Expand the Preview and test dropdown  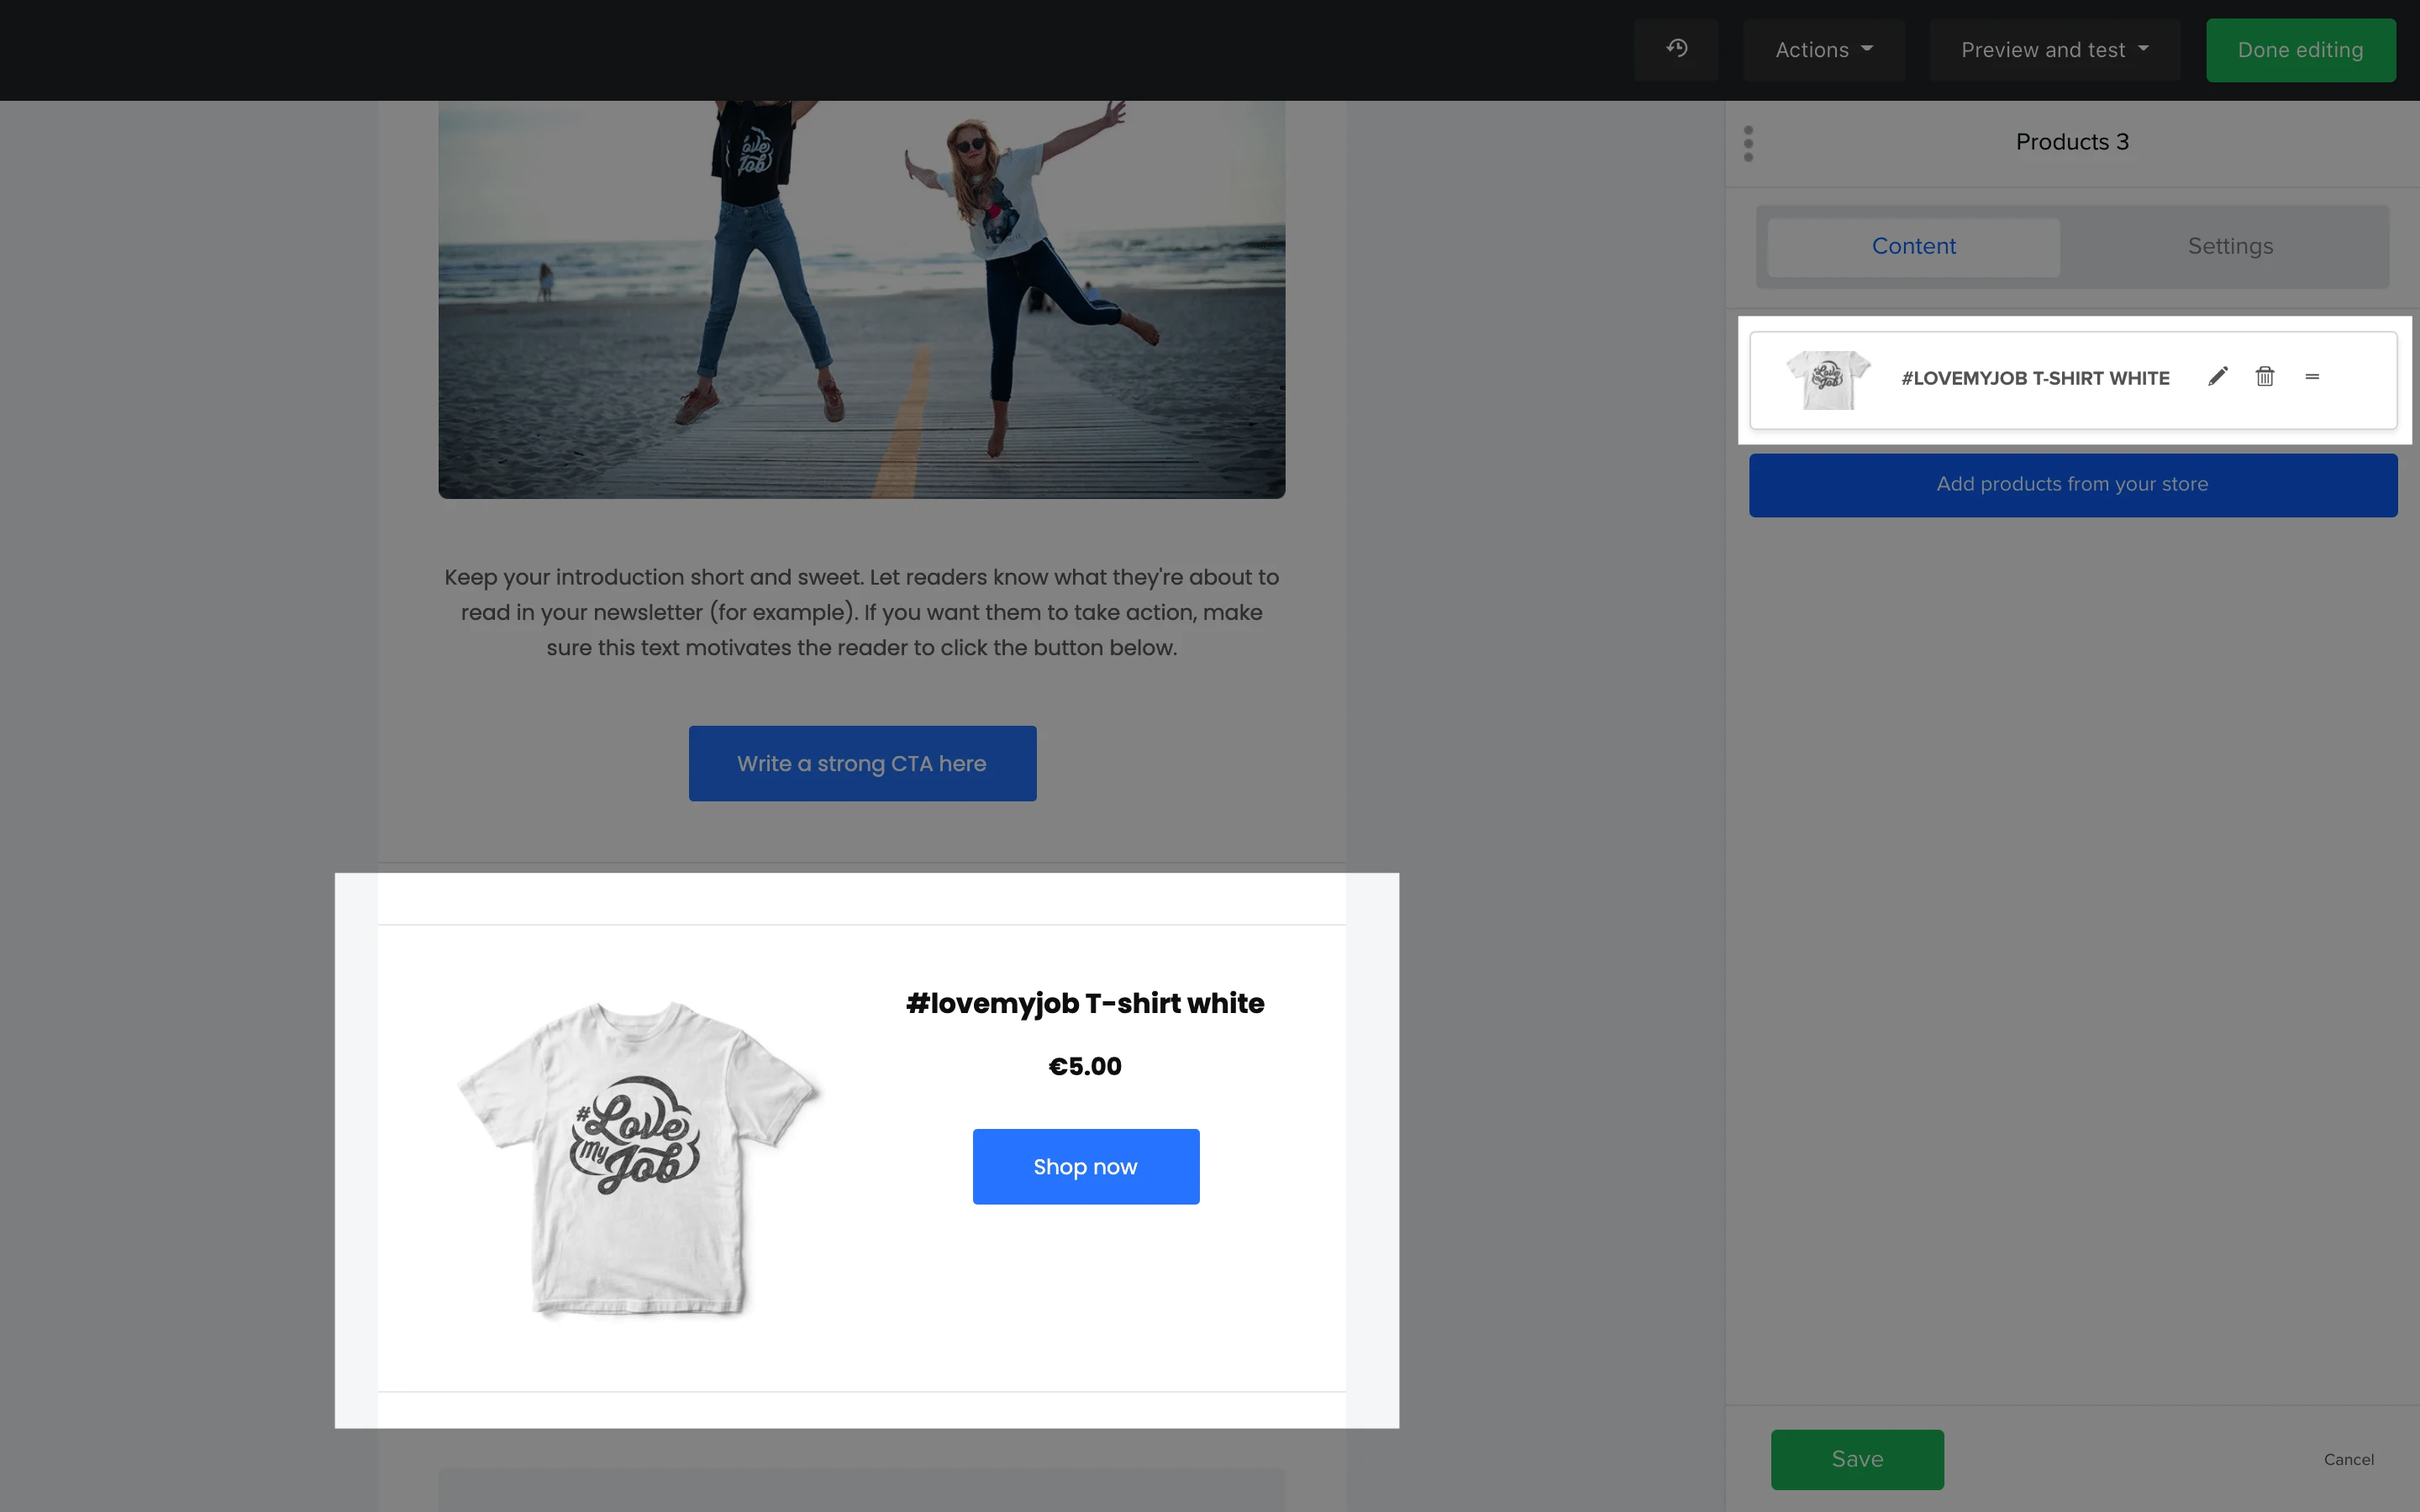pyautogui.click(x=2054, y=50)
